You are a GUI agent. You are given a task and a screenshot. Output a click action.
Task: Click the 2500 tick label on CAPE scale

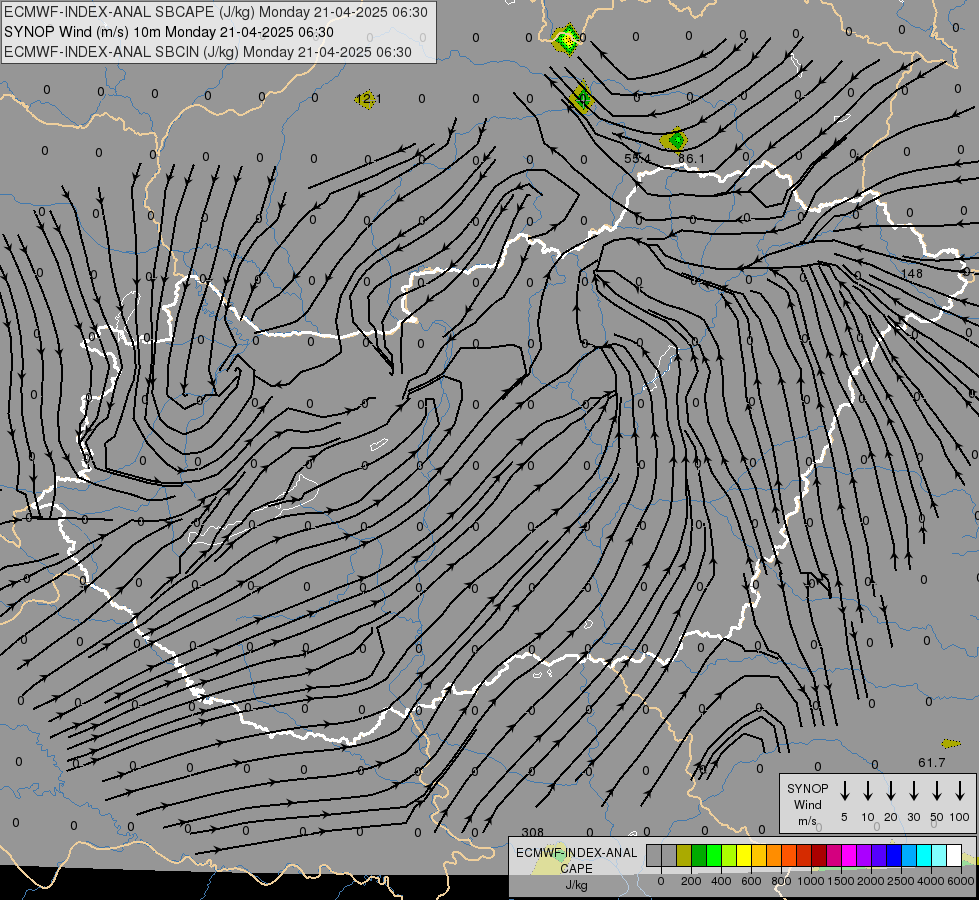901,881
